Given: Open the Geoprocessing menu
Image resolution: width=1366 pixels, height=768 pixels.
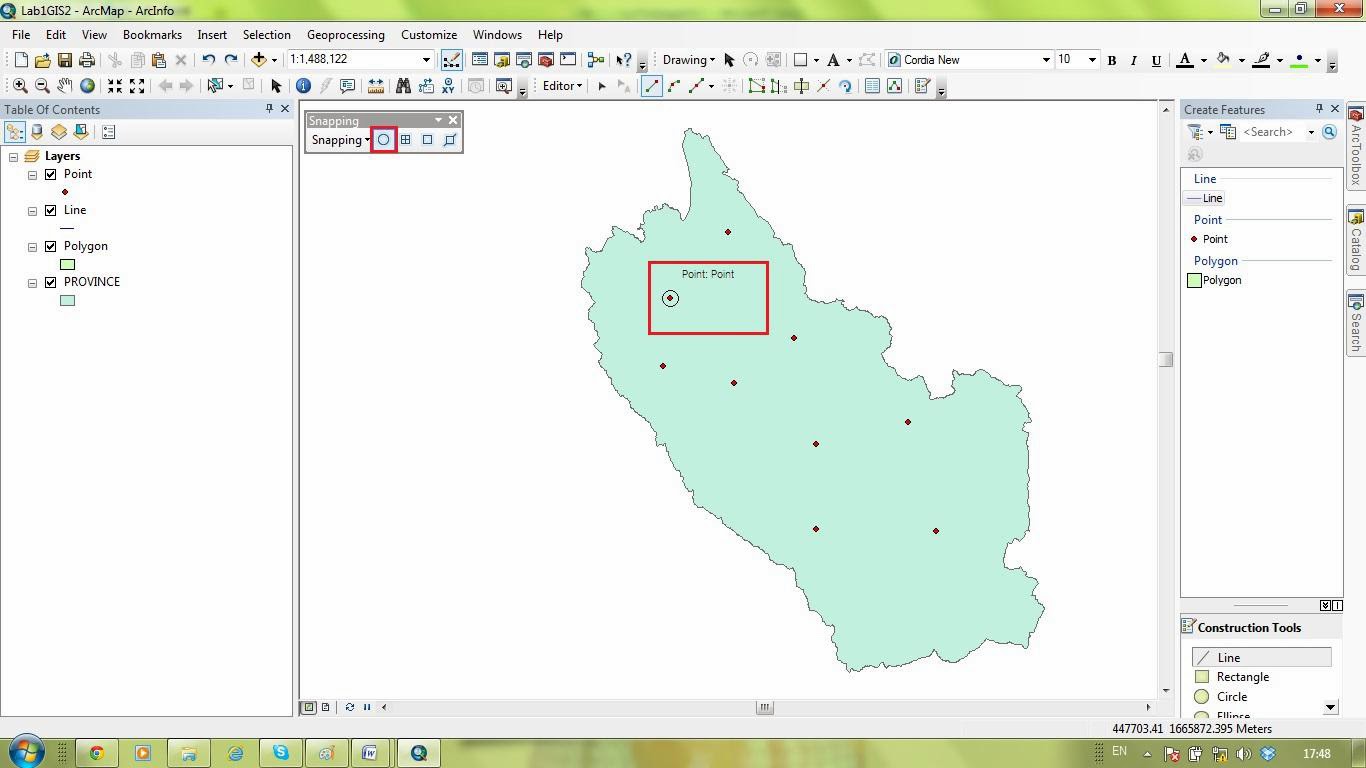Looking at the screenshot, I should 345,35.
